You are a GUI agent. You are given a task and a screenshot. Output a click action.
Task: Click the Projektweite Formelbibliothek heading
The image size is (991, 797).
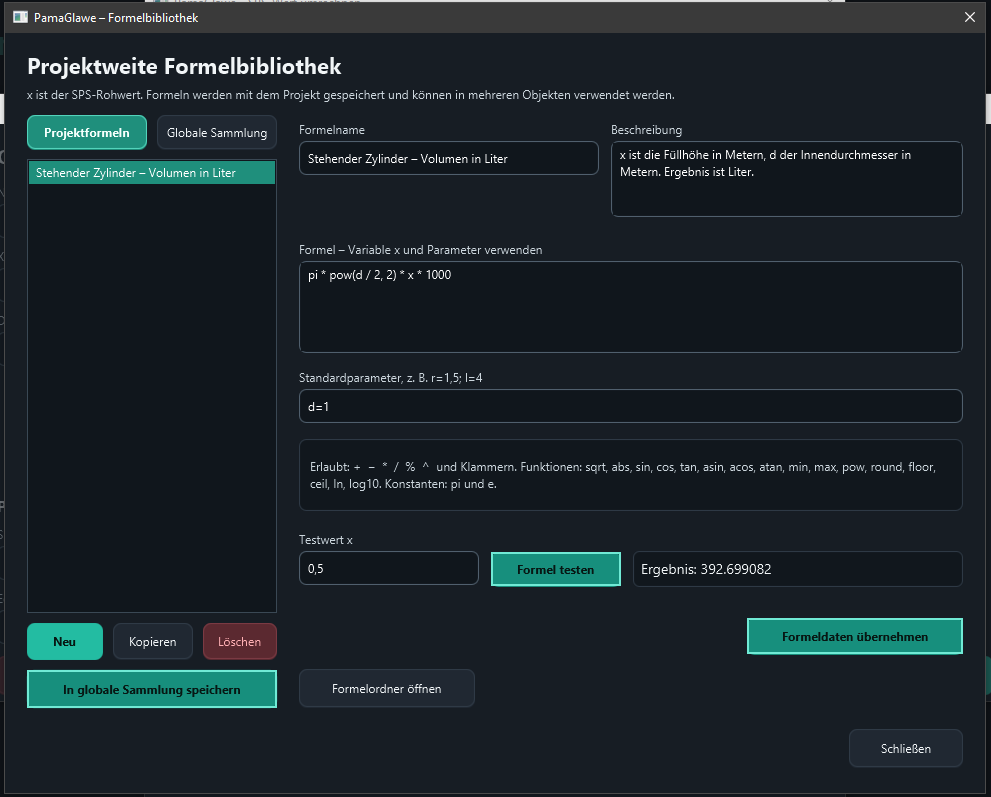coord(184,66)
